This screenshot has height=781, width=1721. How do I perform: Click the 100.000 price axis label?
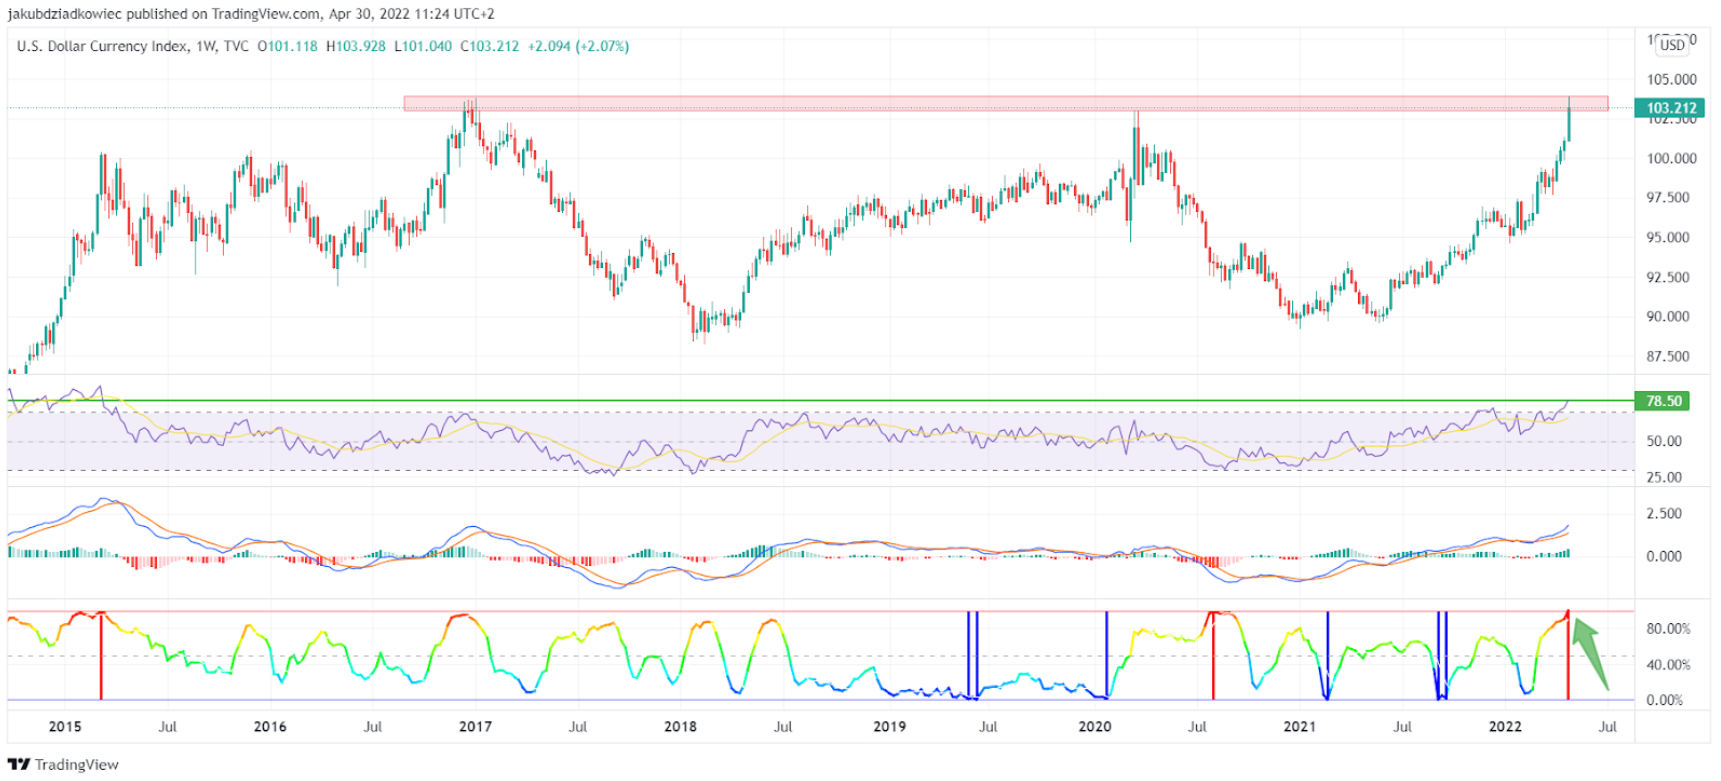(x=1671, y=158)
